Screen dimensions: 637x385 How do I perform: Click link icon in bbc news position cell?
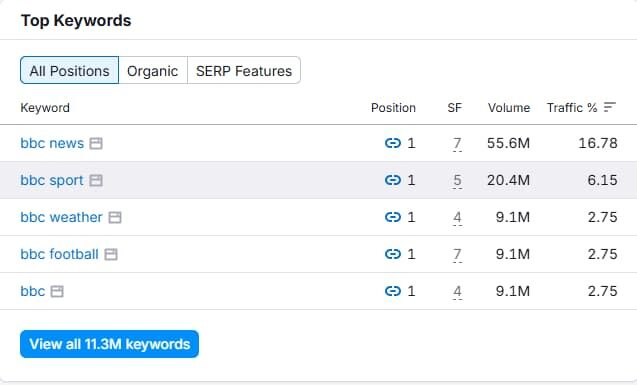tap(393, 143)
